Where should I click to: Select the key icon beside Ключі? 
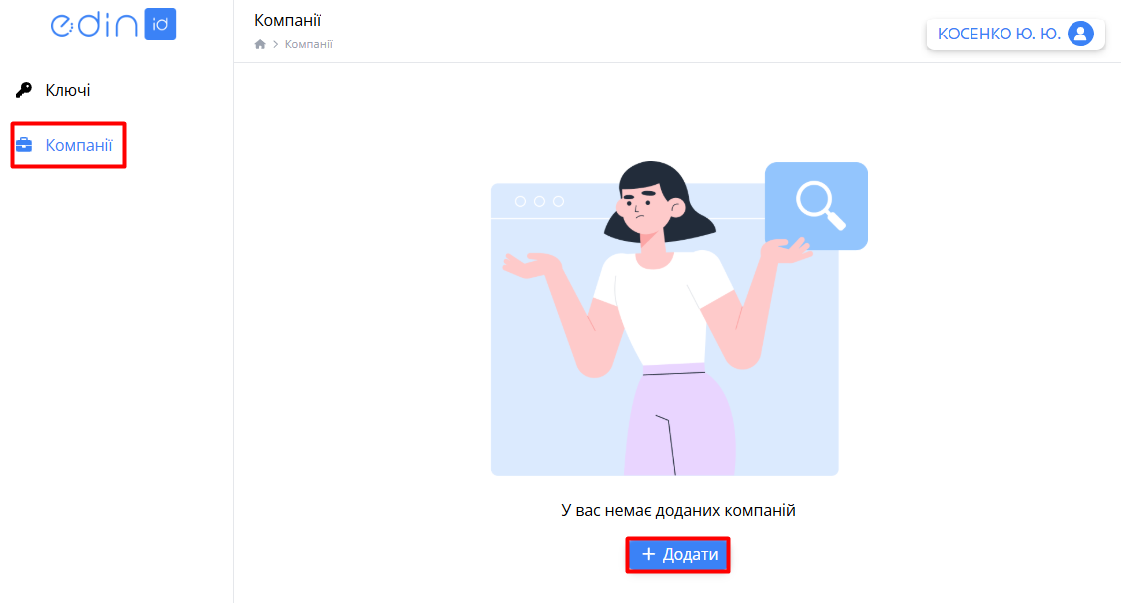24,90
